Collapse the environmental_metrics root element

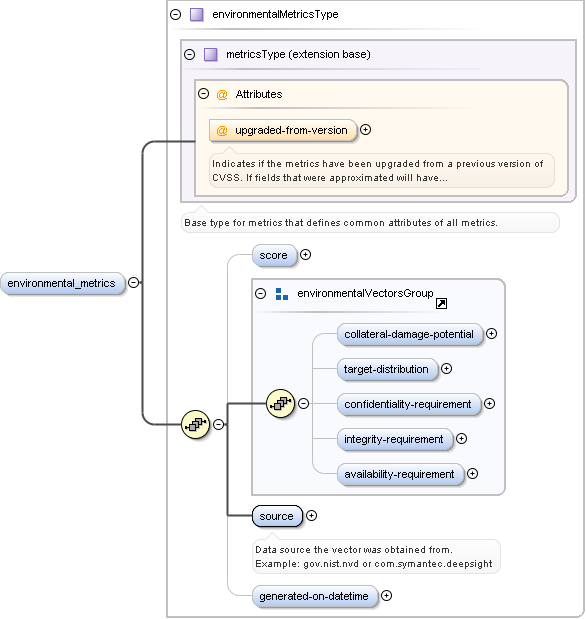[x=133, y=283]
